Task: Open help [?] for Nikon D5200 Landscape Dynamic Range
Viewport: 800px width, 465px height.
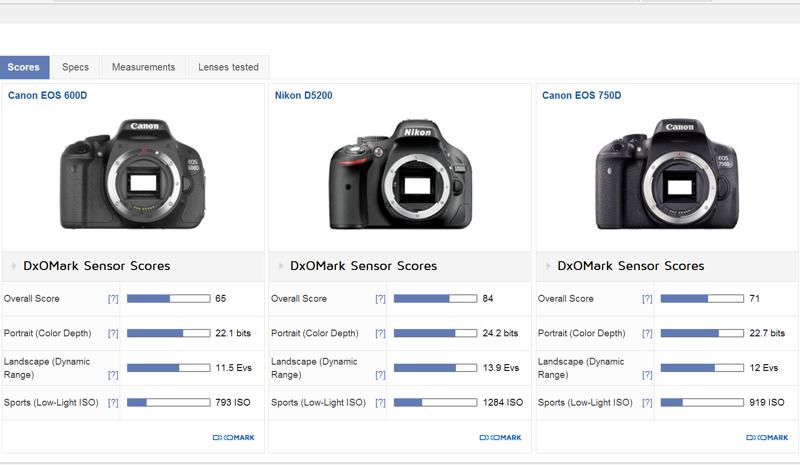Action: [x=380, y=375]
